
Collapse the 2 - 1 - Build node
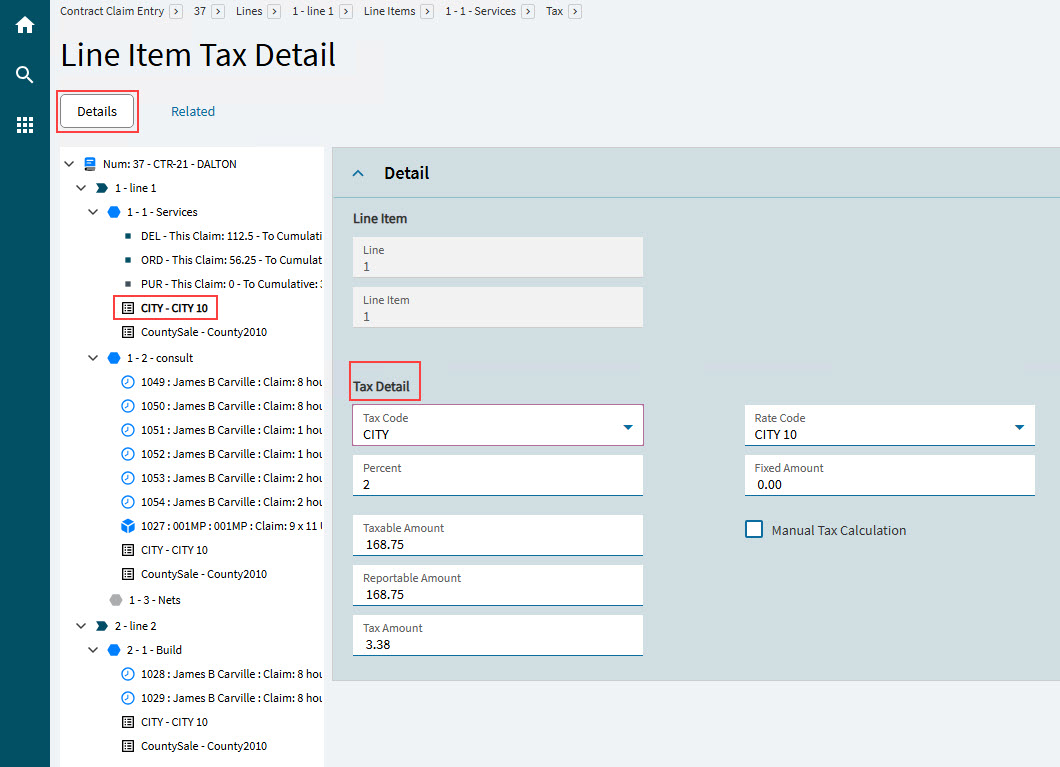(93, 649)
